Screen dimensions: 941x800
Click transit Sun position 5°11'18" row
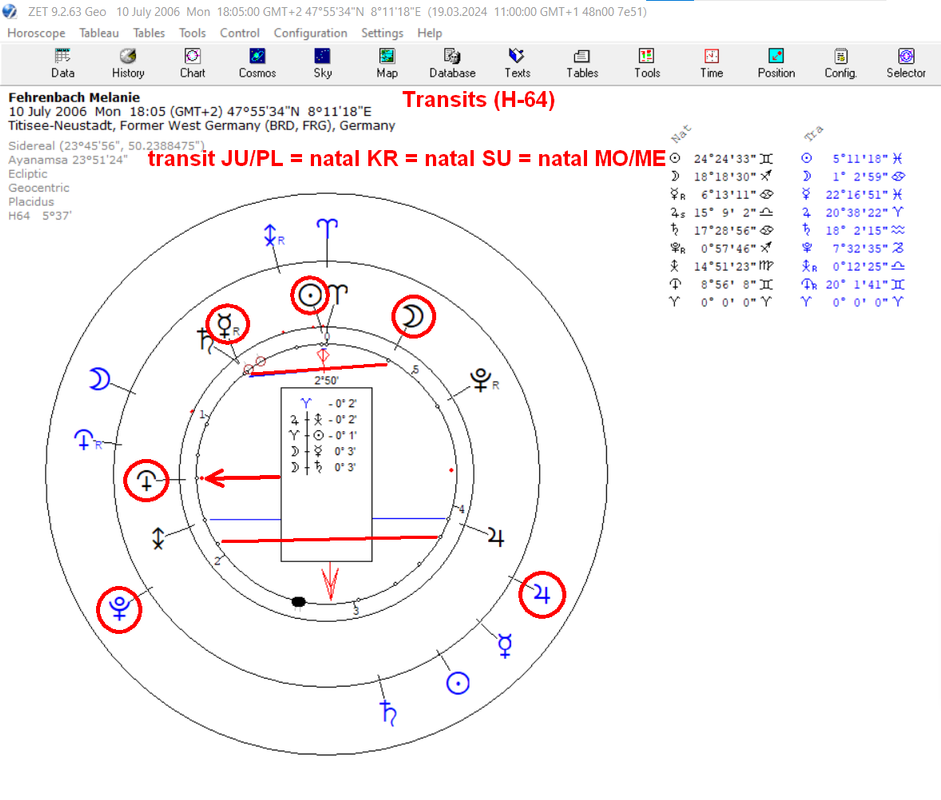[x=853, y=158]
